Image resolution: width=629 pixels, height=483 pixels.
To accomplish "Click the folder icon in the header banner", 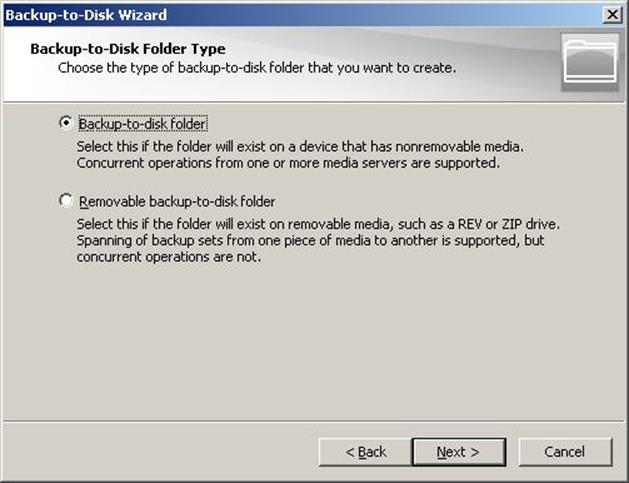I will click(x=590, y=62).
